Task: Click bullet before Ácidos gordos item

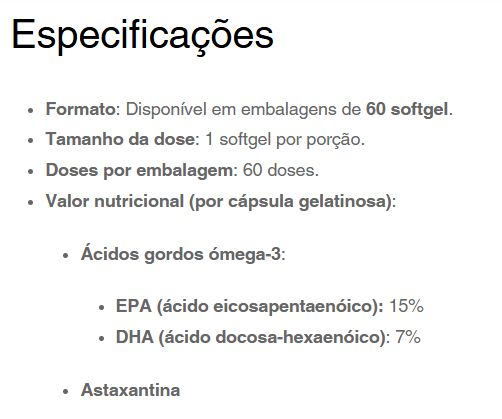Action: (x=65, y=256)
